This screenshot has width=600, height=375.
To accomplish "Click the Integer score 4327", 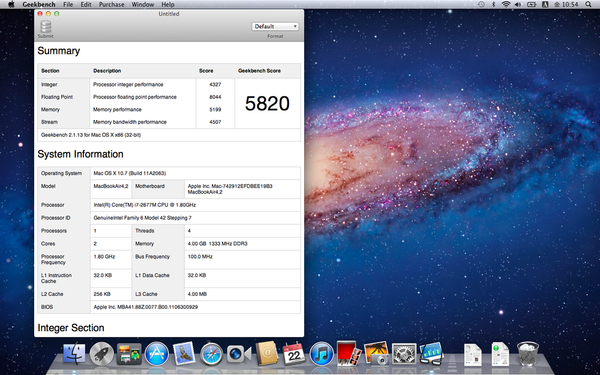I will pos(215,85).
